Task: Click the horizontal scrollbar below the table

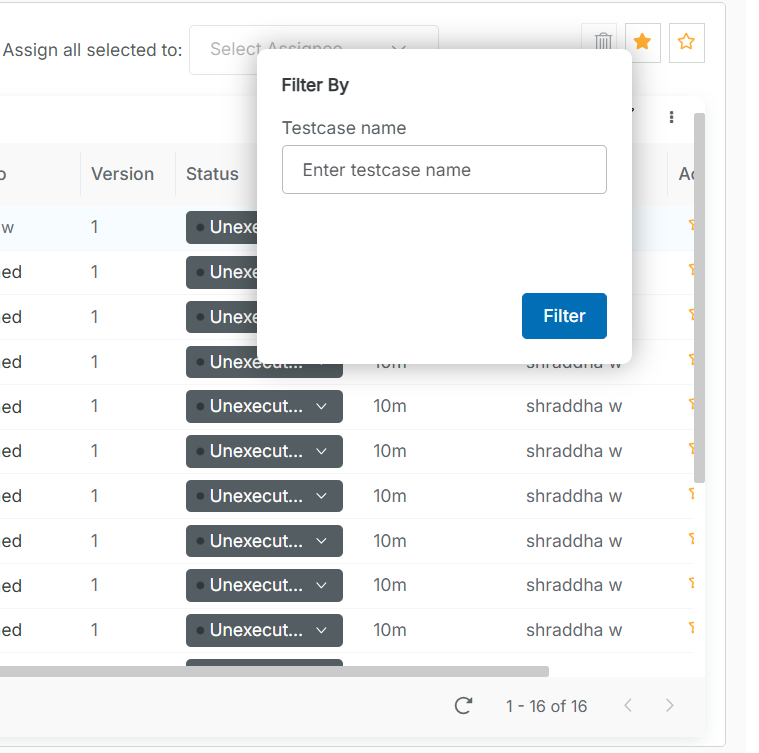Action: tap(270, 672)
